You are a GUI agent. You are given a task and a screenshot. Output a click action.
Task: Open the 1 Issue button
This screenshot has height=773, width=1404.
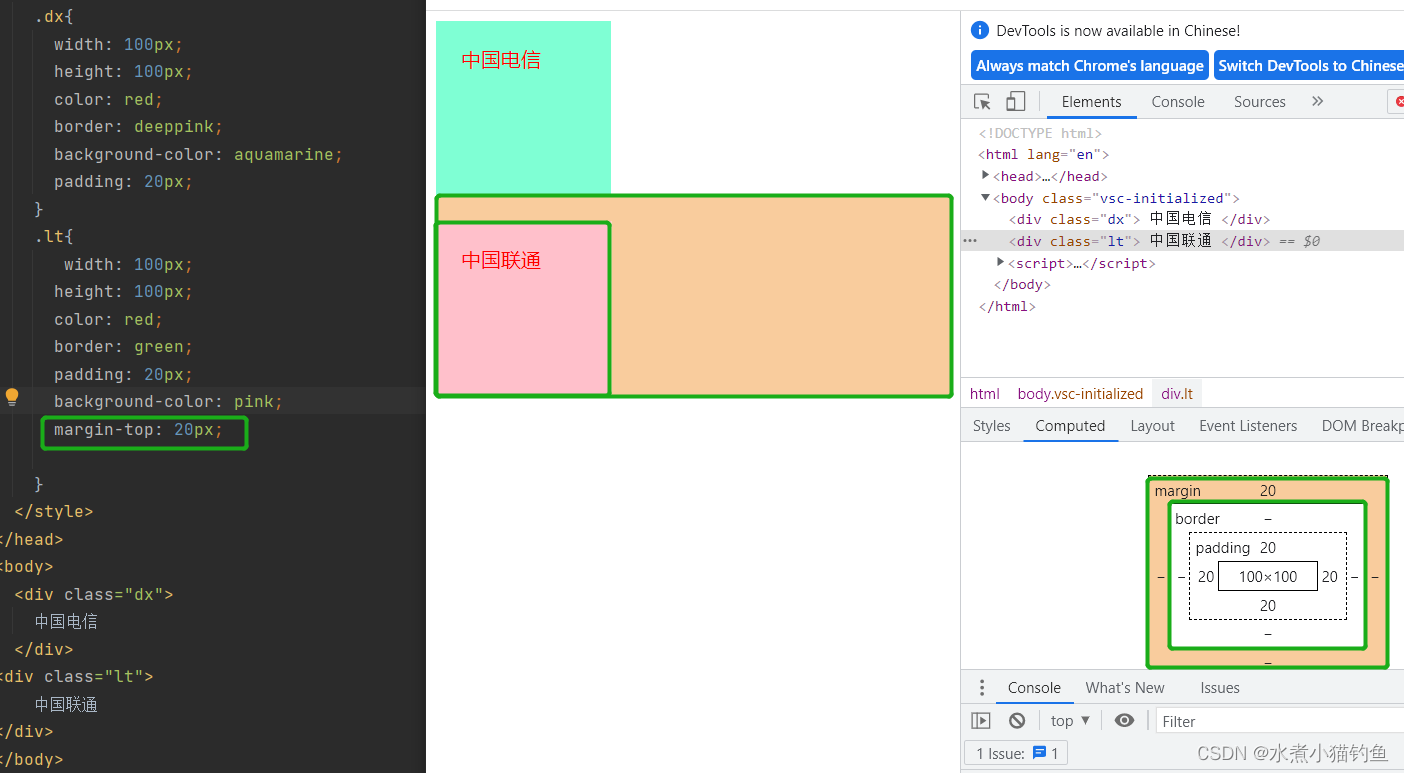click(x=1016, y=753)
